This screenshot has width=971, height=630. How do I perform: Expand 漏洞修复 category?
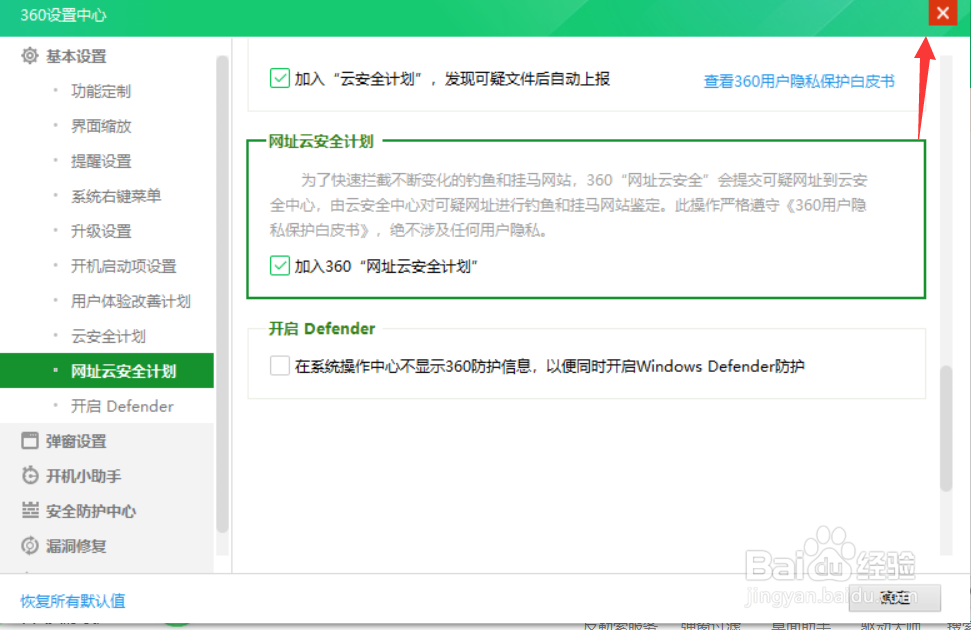tap(76, 546)
